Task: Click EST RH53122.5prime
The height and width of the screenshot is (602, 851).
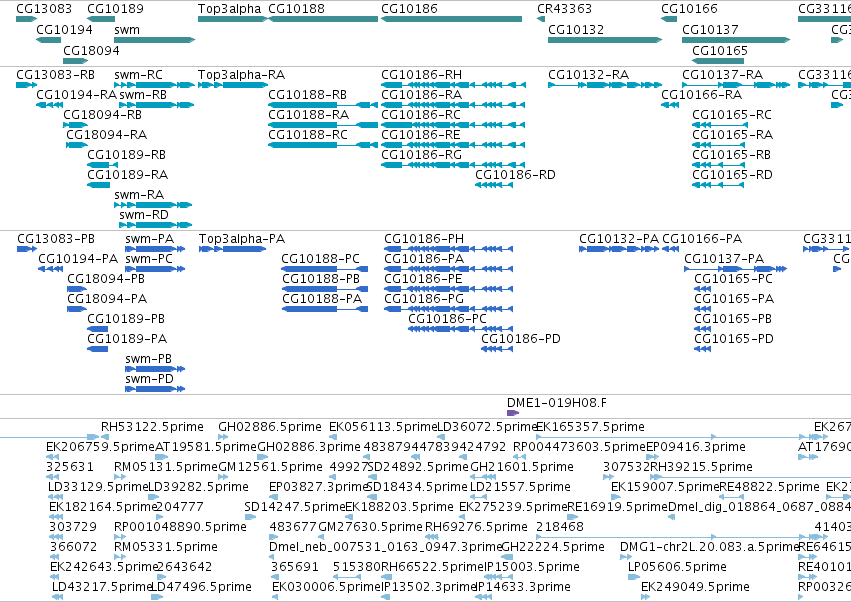Action: tap(152, 427)
